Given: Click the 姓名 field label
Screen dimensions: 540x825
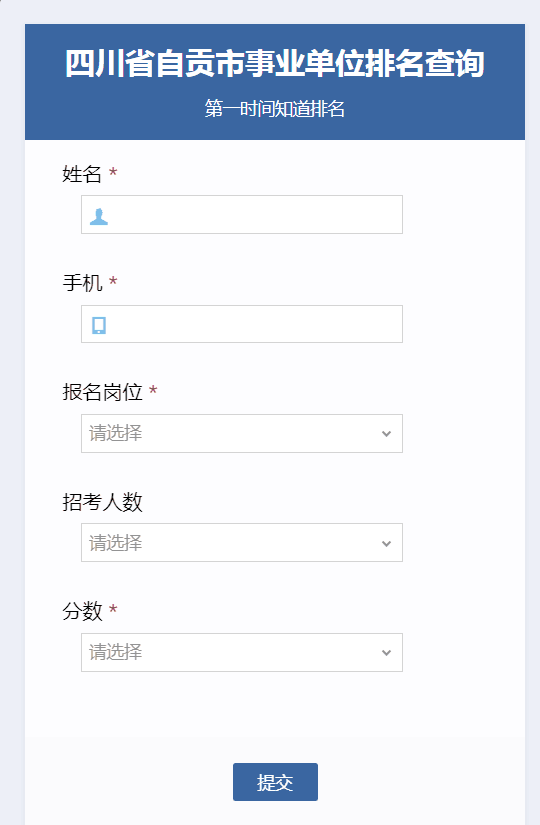Looking at the screenshot, I should coord(82,174).
